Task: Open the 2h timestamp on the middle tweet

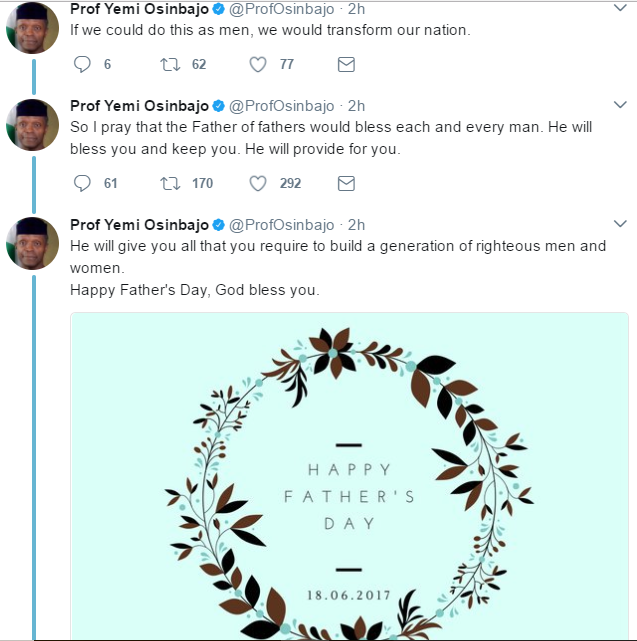Action: coord(356,106)
